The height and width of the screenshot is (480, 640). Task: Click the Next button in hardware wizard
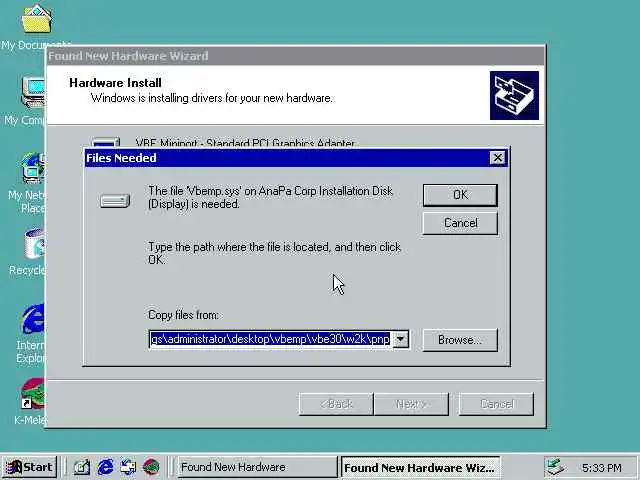pyautogui.click(x=411, y=404)
